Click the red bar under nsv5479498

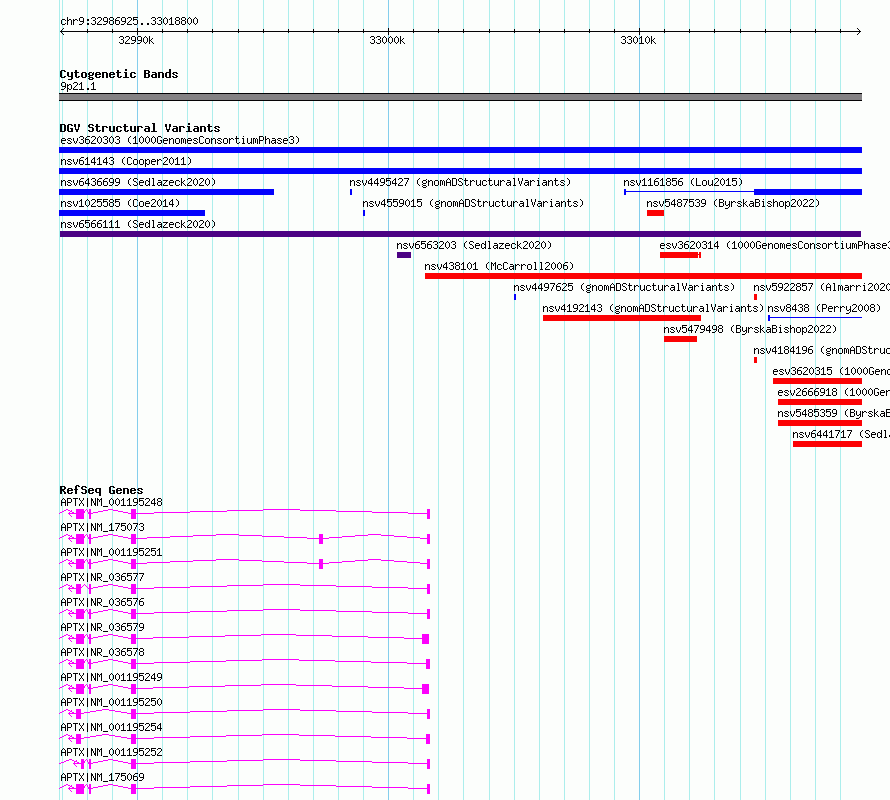(x=680, y=339)
